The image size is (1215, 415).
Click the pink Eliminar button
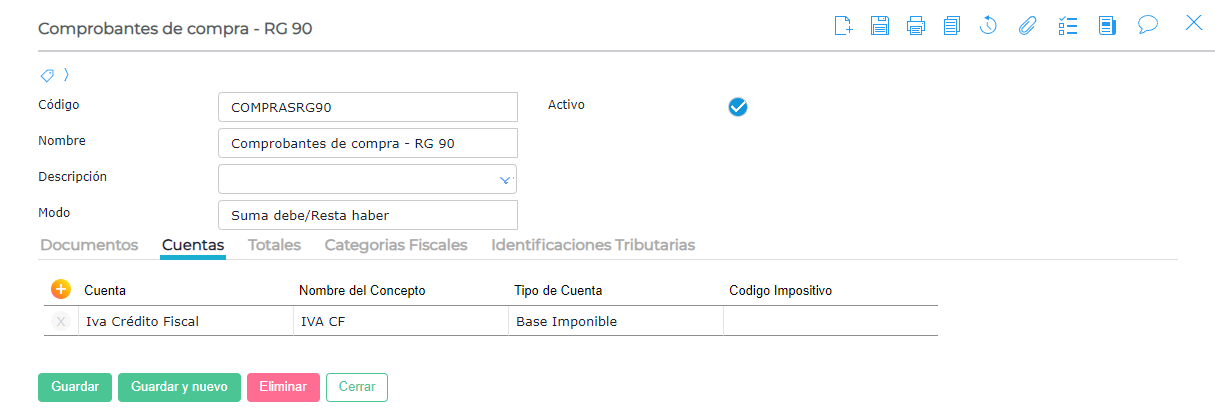pos(283,387)
